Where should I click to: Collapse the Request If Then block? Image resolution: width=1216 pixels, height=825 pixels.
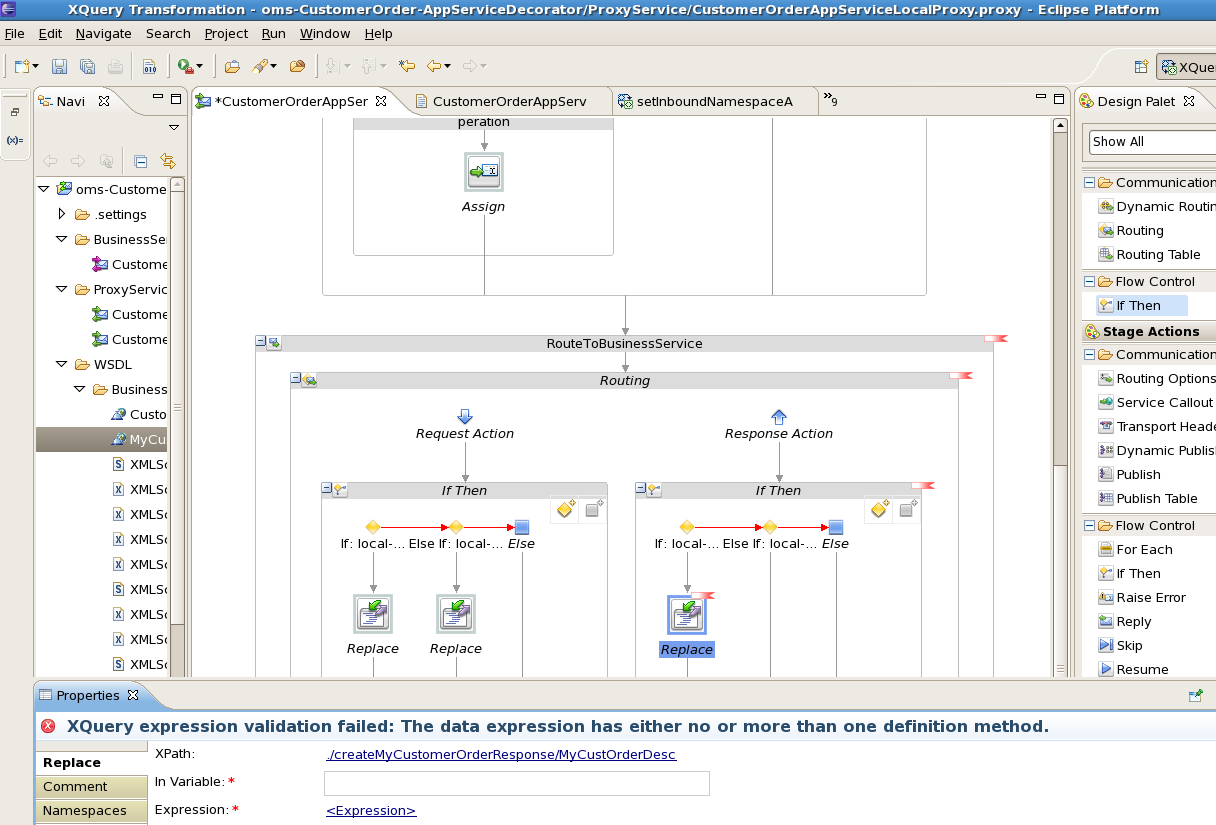click(x=326, y=488)
